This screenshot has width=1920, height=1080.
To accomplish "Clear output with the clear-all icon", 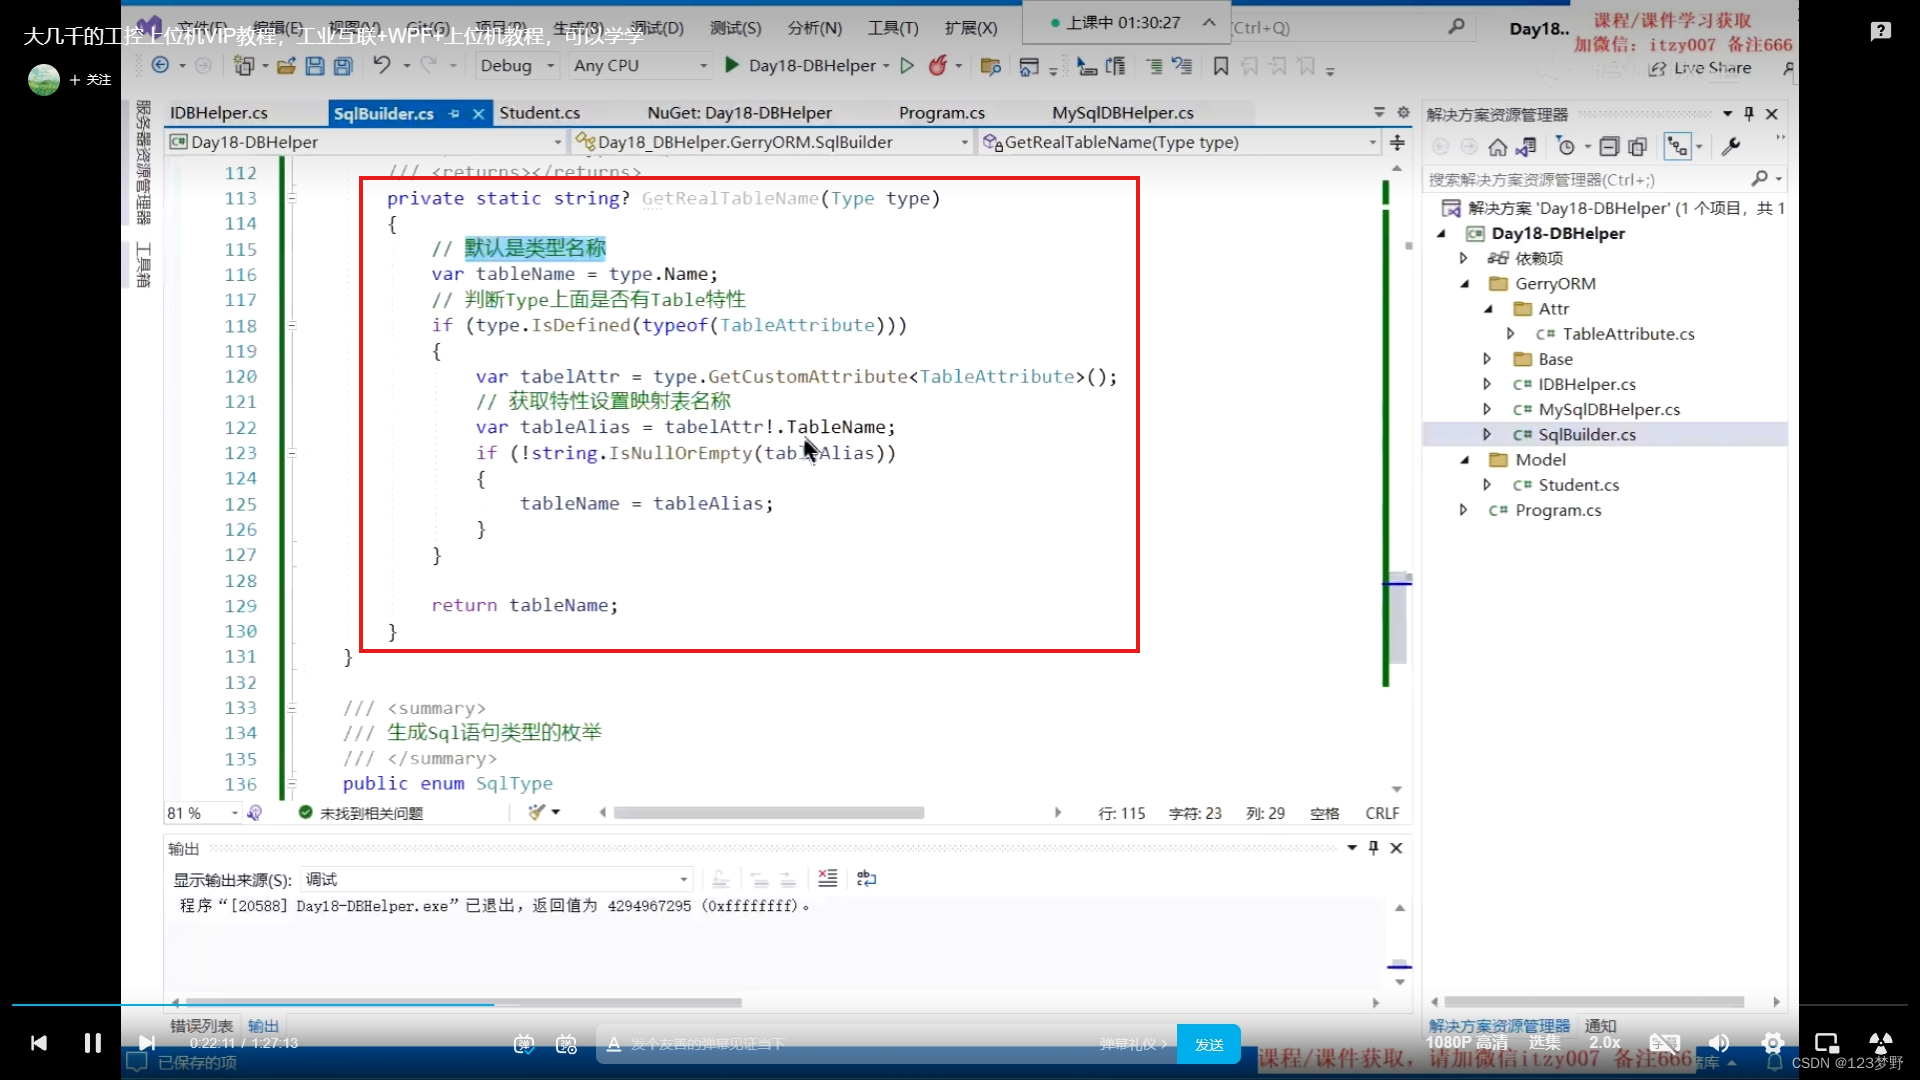I will (827, 878).
